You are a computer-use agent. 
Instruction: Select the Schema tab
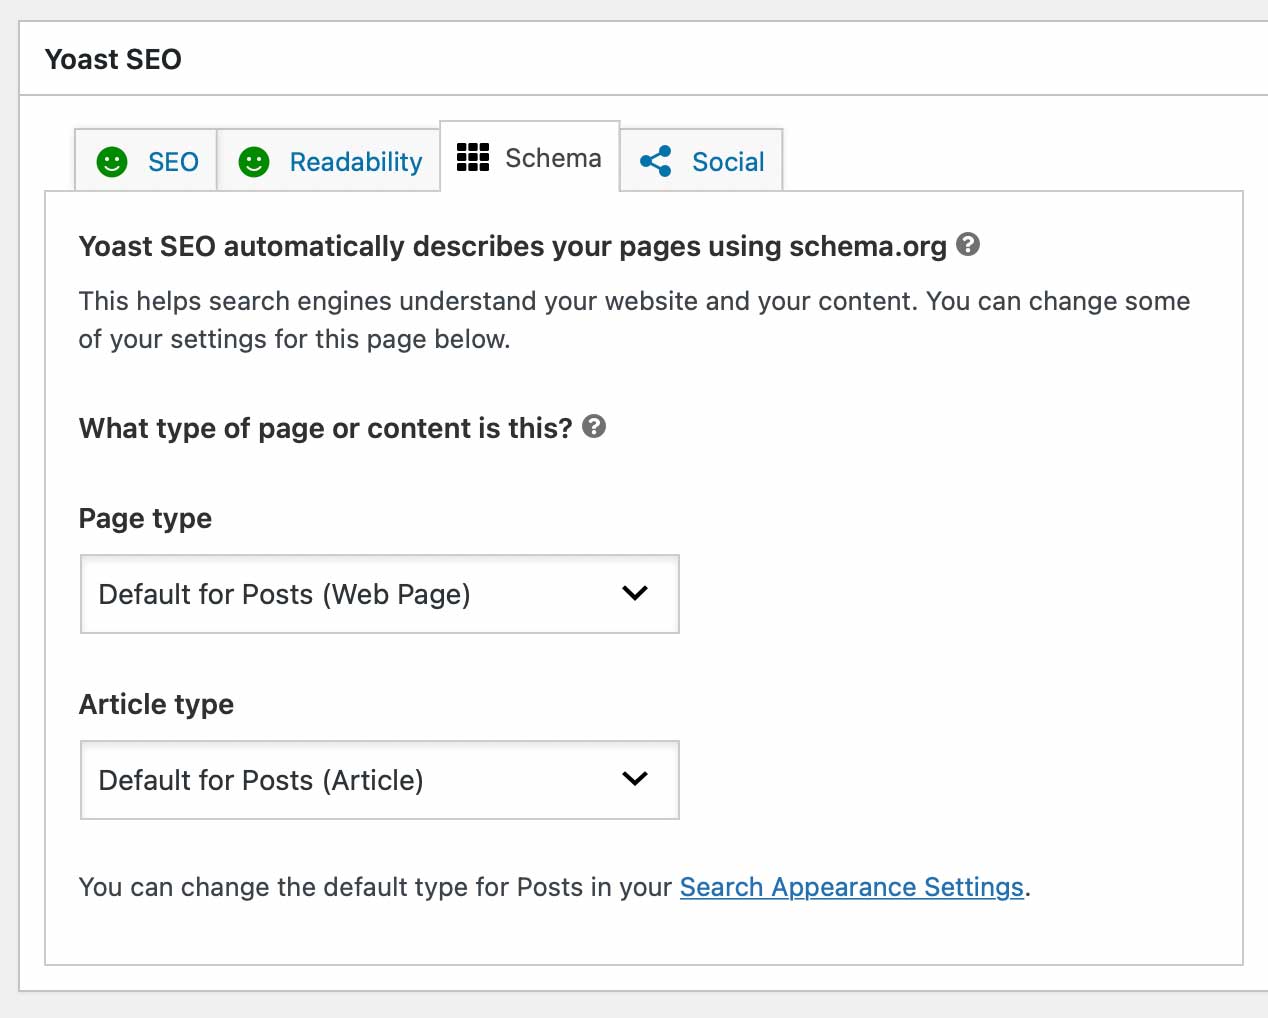[552, 158]
